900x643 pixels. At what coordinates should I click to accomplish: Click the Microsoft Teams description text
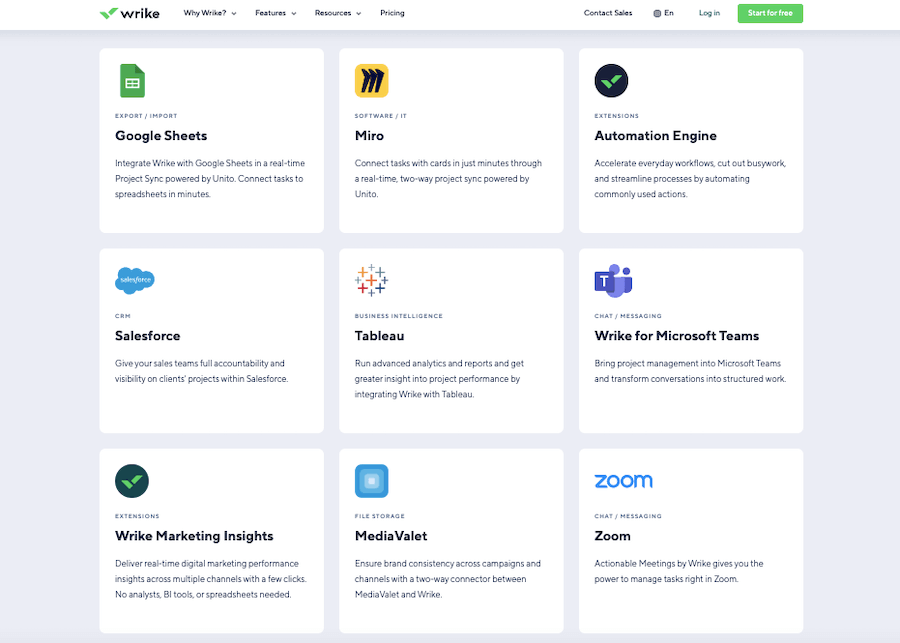[x=690, y=371]
